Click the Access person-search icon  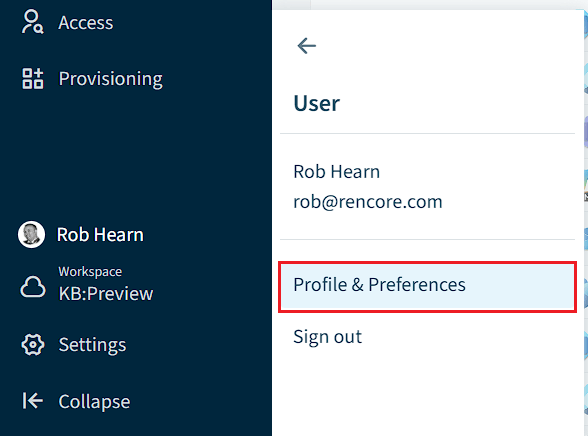tap(32, 22)
